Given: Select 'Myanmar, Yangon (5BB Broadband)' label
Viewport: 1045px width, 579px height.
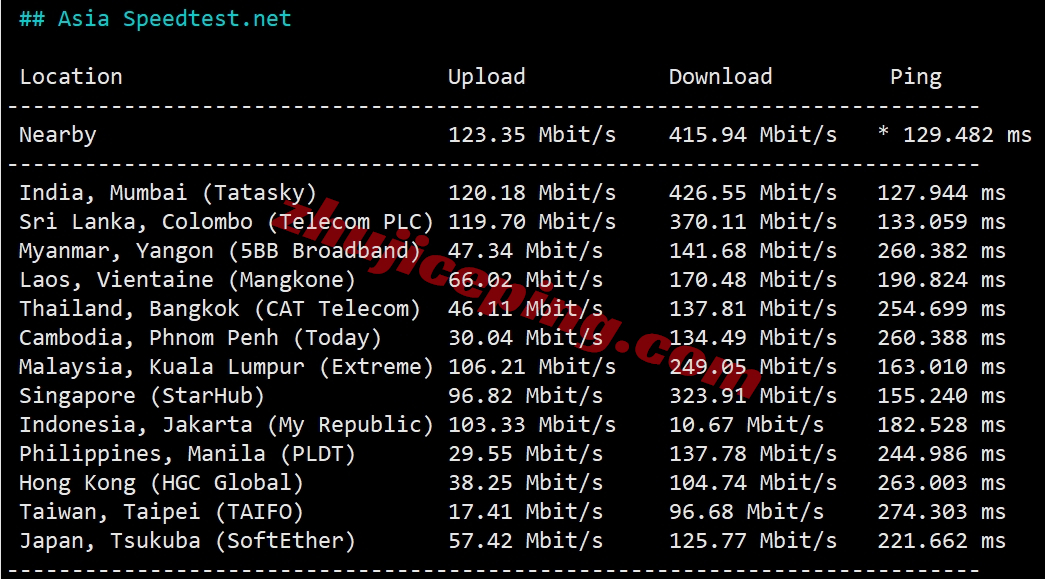Looking at the screenshot, I should pyautogui.click(x=220, y=251).
